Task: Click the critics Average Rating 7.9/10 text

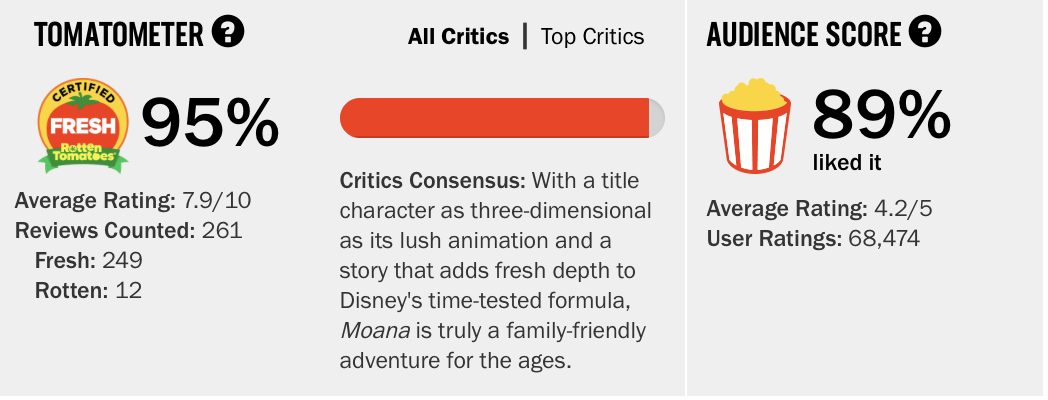Action: coord(133,200)
